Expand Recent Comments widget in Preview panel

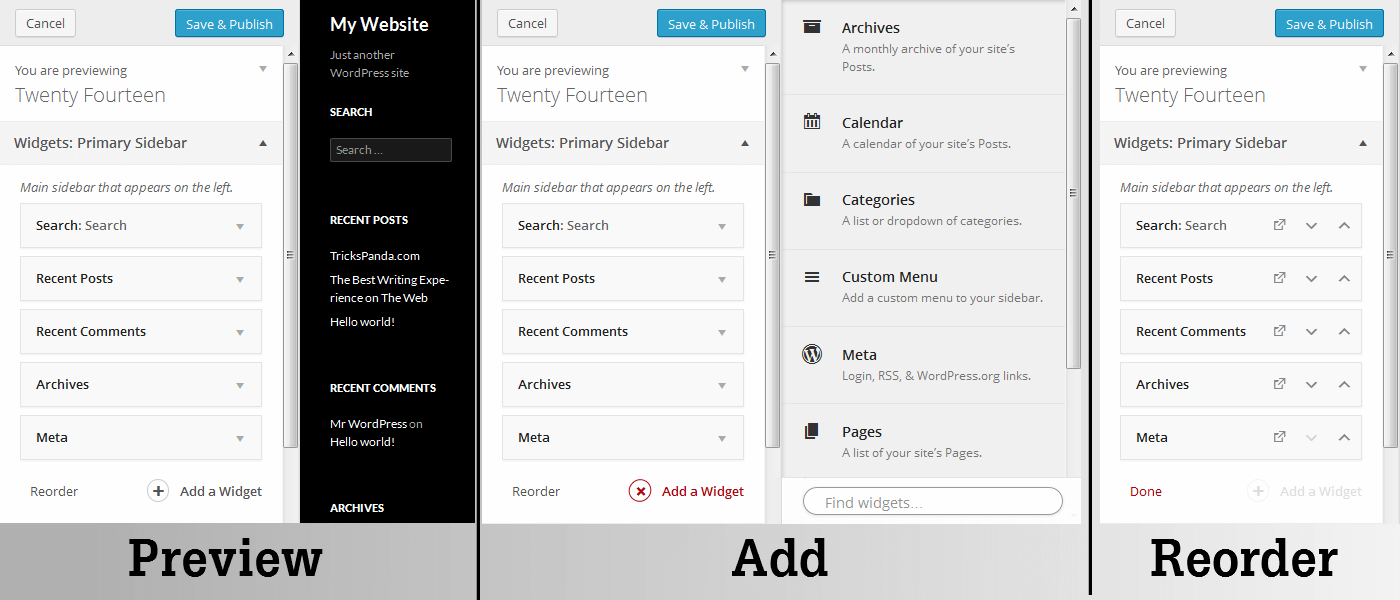240,332
